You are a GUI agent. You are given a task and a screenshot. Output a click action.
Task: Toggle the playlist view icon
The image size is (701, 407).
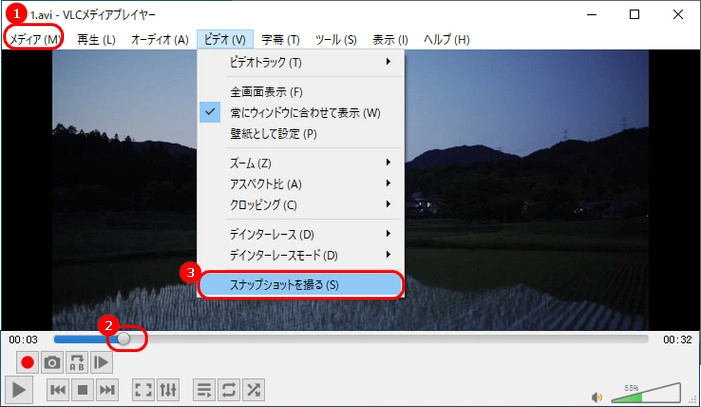(203, 389)
